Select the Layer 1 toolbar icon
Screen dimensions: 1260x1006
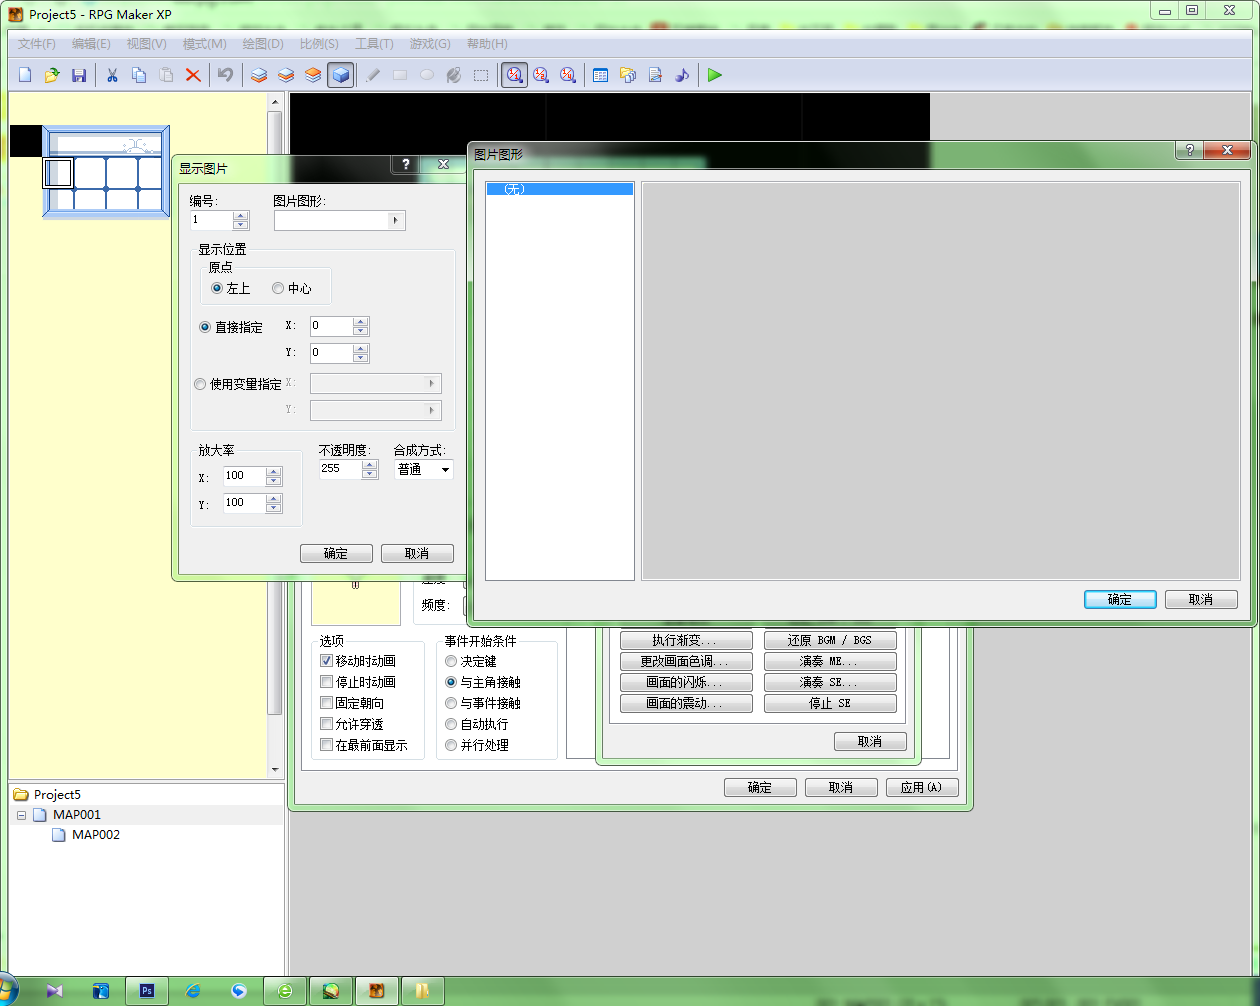tap(259, 75)
